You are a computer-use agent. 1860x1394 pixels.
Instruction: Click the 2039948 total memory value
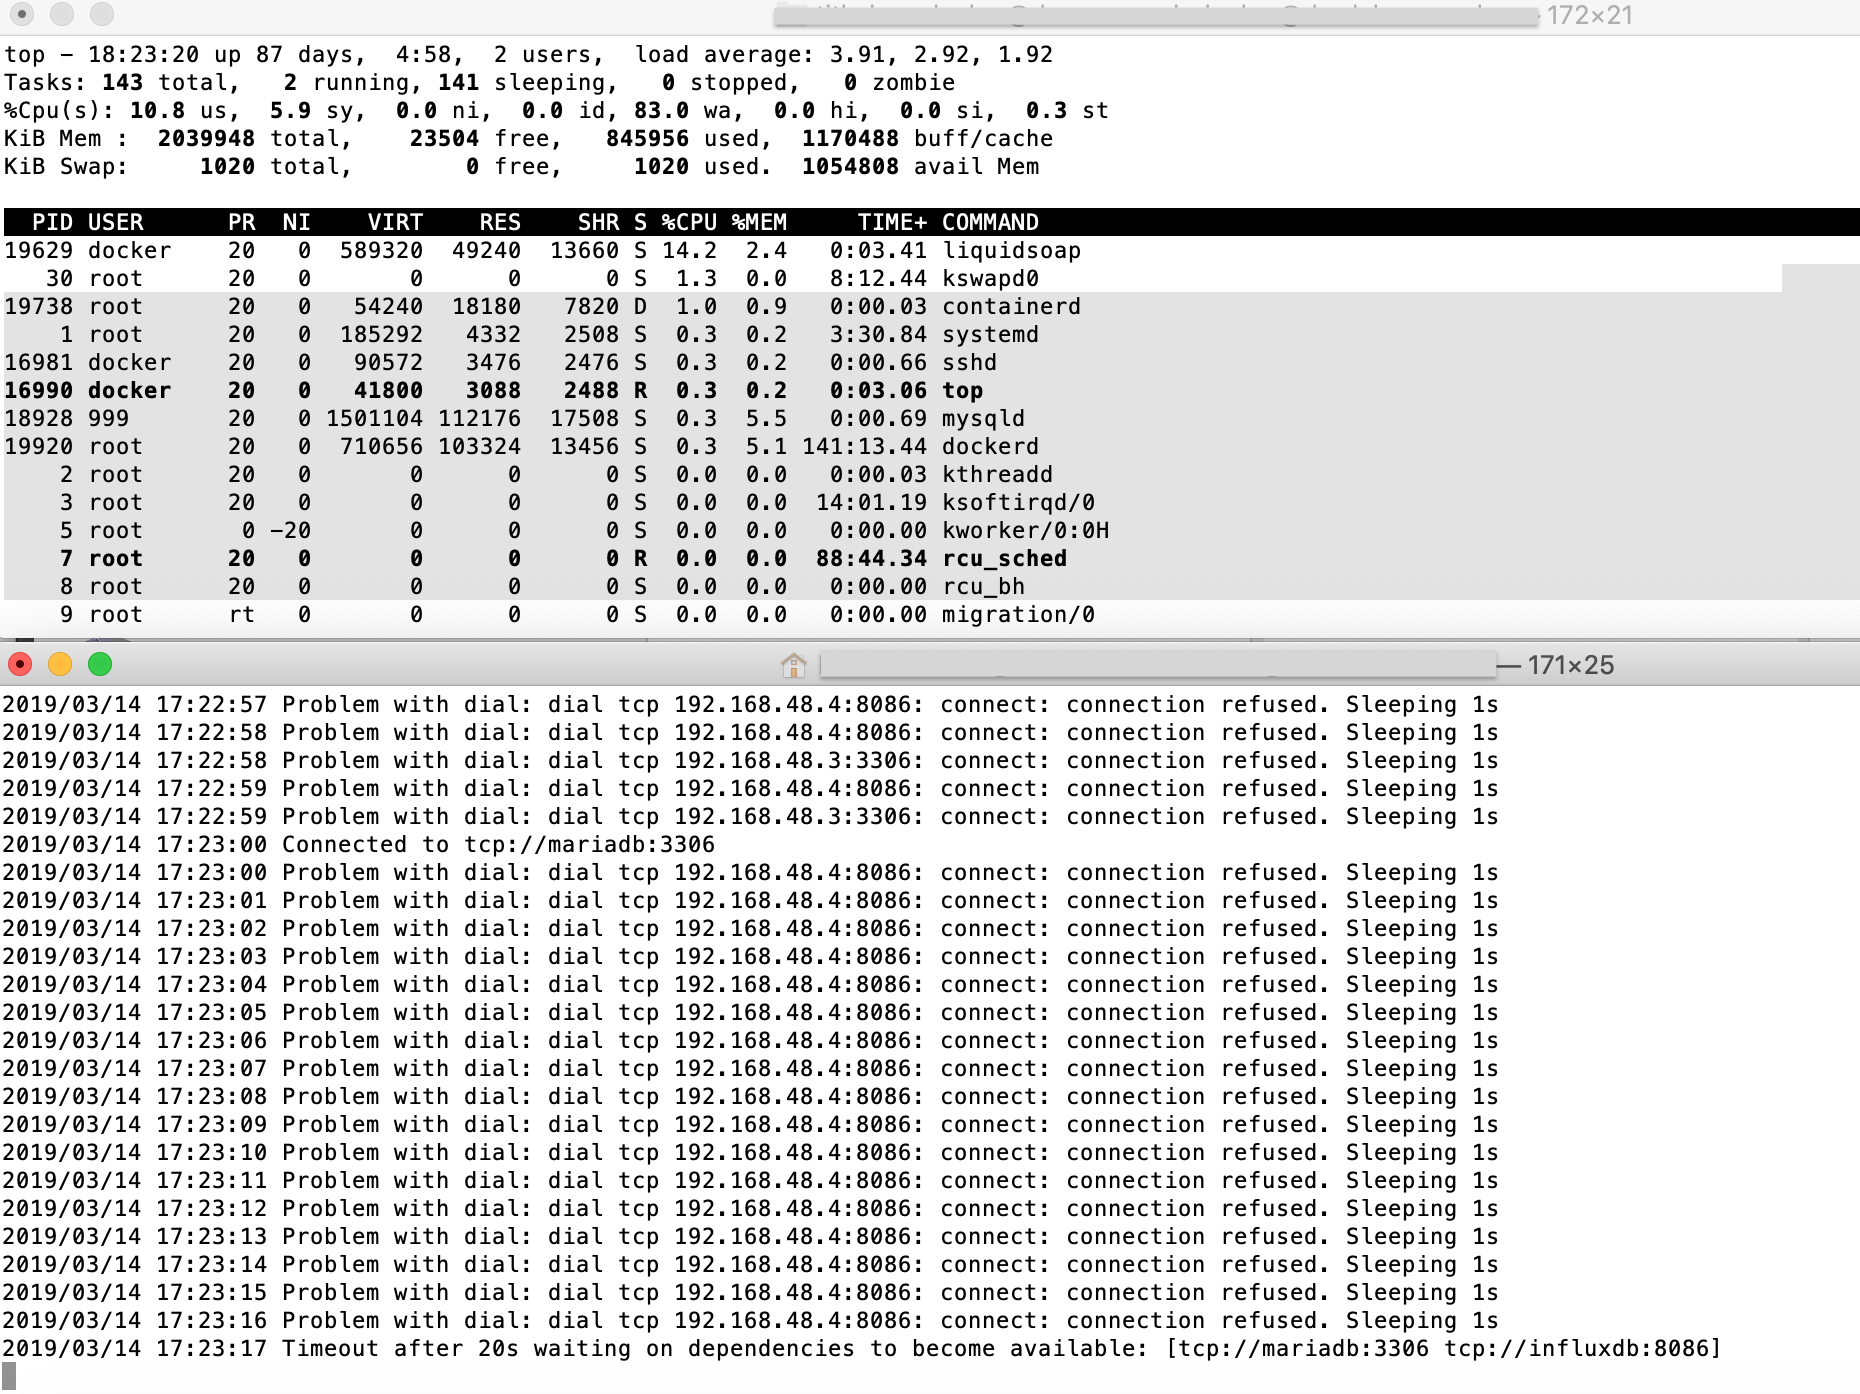206,138
